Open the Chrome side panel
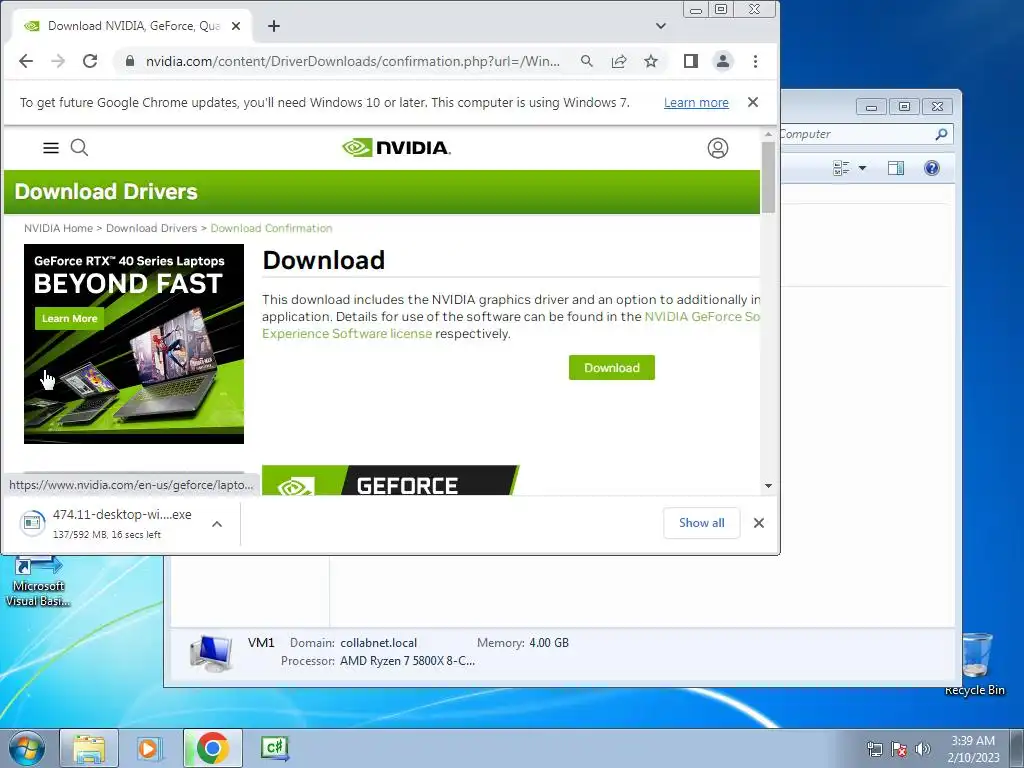Screen dimensions: 1024x768 click(x=691, y=61)
